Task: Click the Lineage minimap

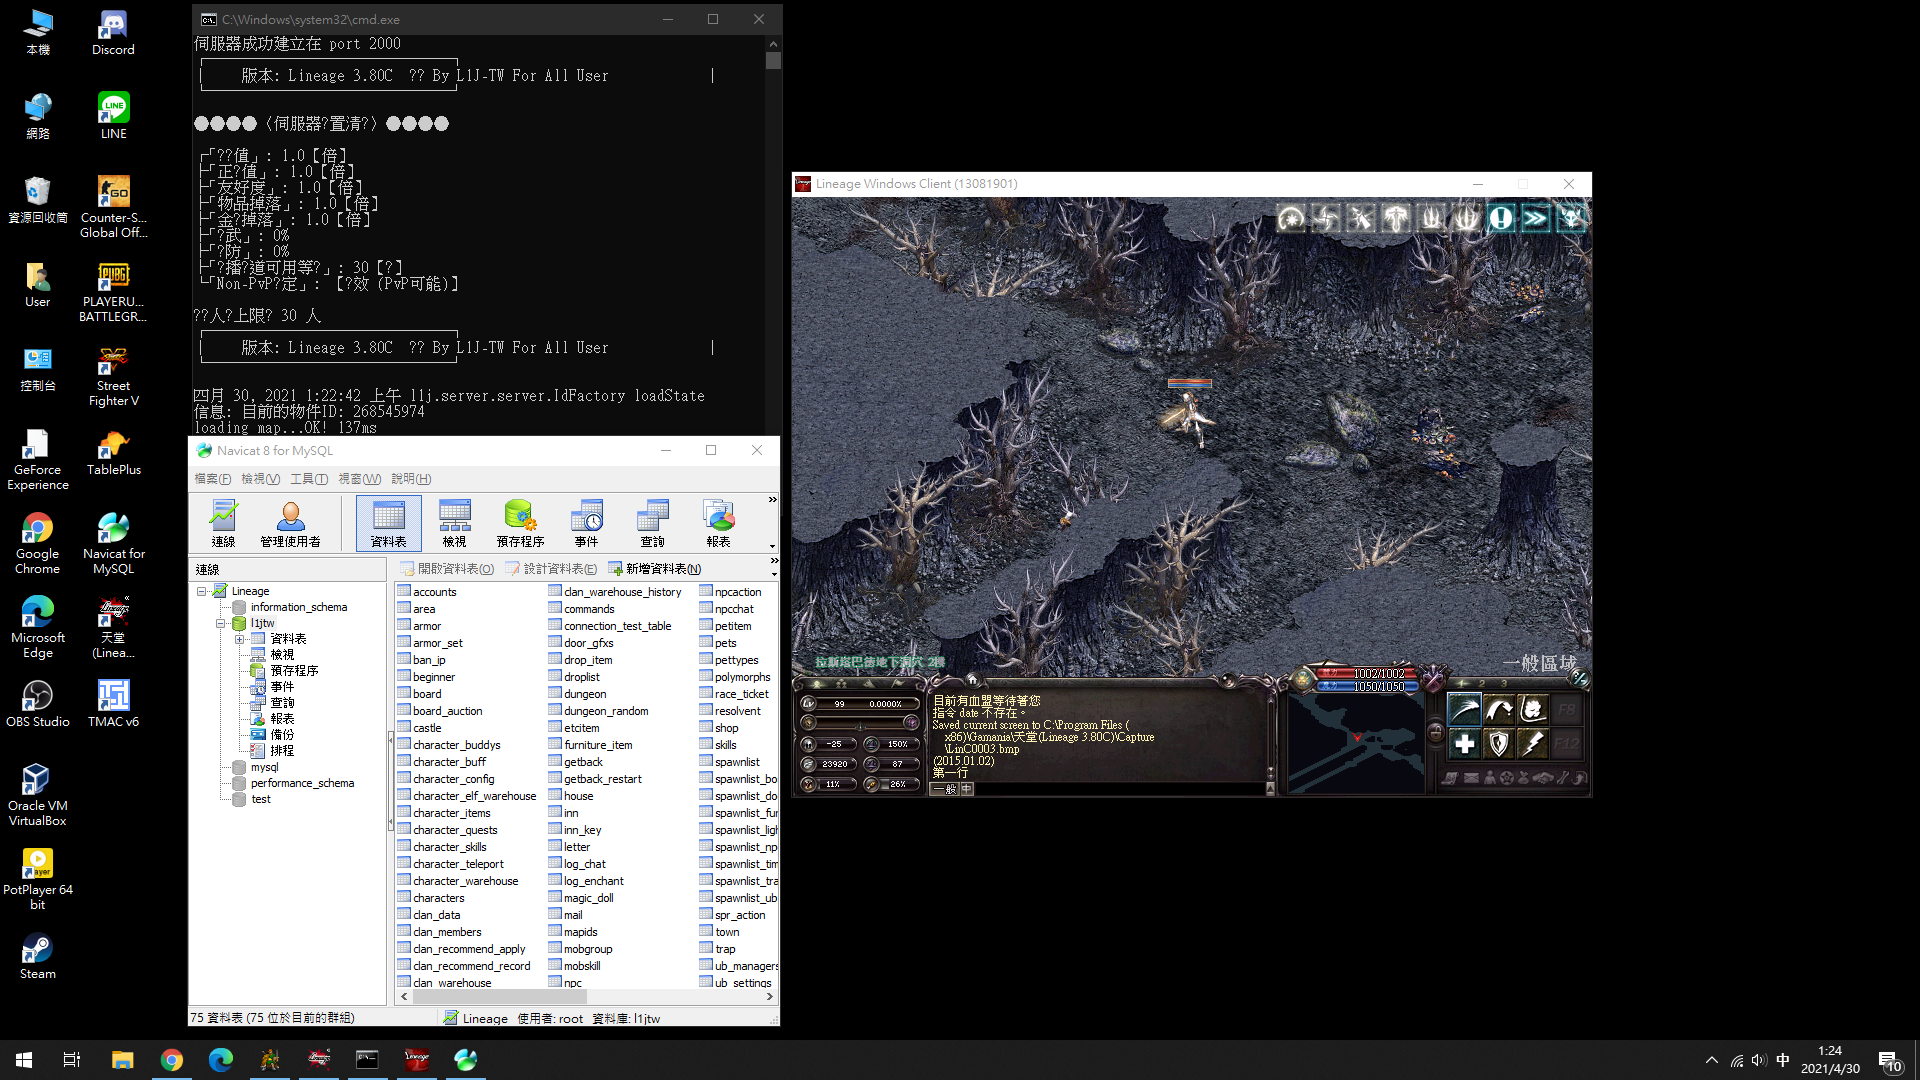Action: [x=1356, y=742]
